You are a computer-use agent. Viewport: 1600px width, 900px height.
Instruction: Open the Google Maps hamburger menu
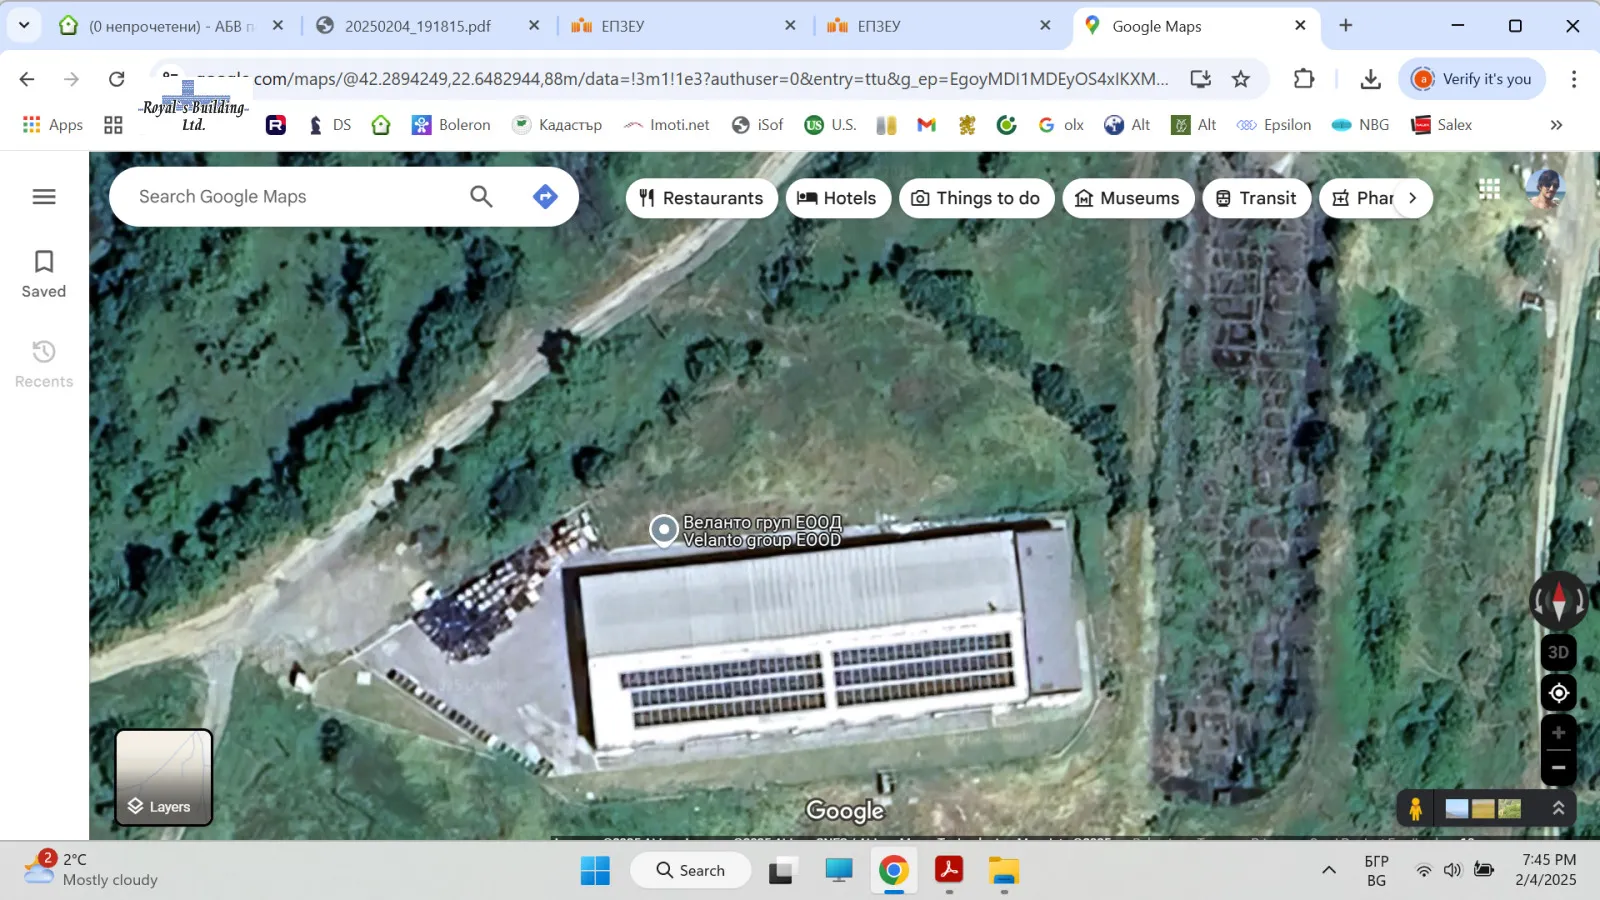point(44,197)
